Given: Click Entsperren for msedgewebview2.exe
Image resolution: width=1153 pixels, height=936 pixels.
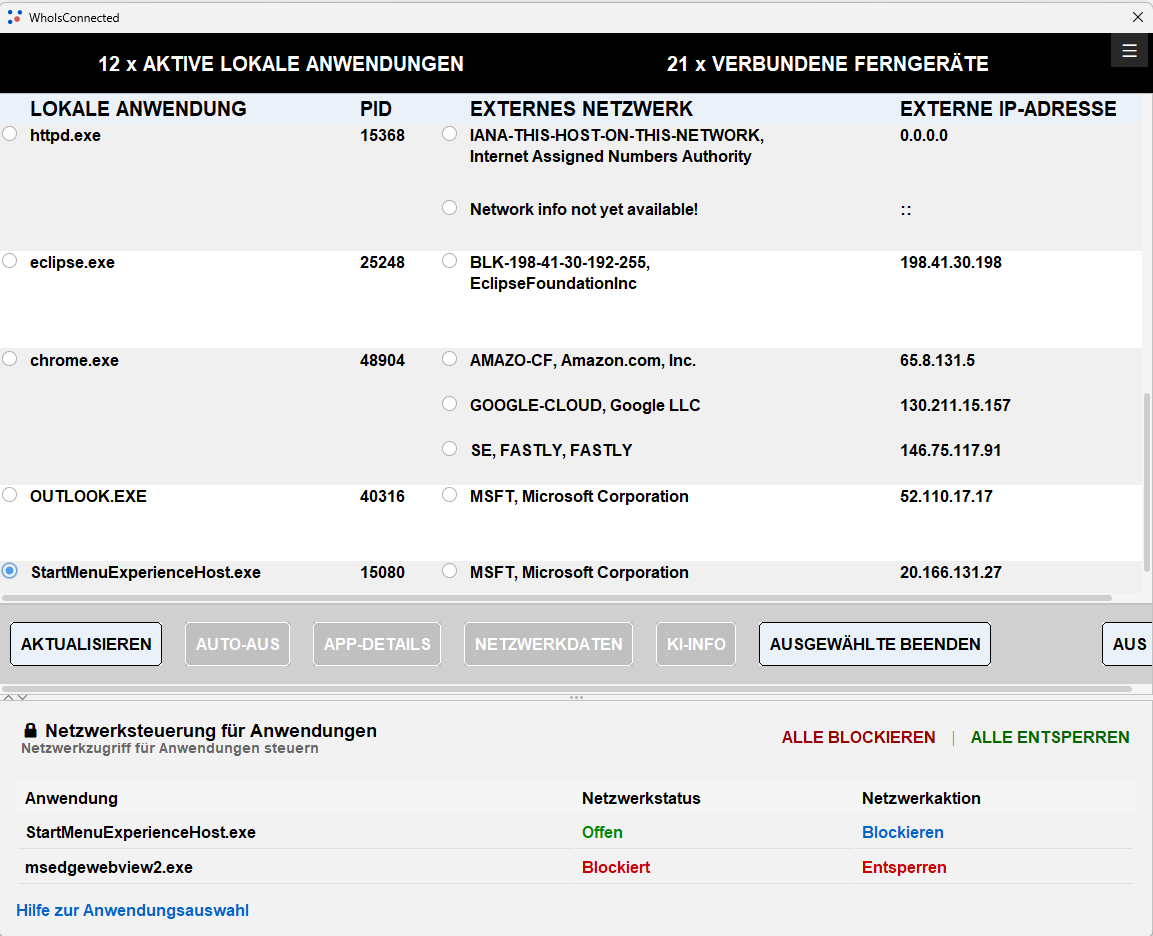Looking at the screenshot, I should click(904, 868).
